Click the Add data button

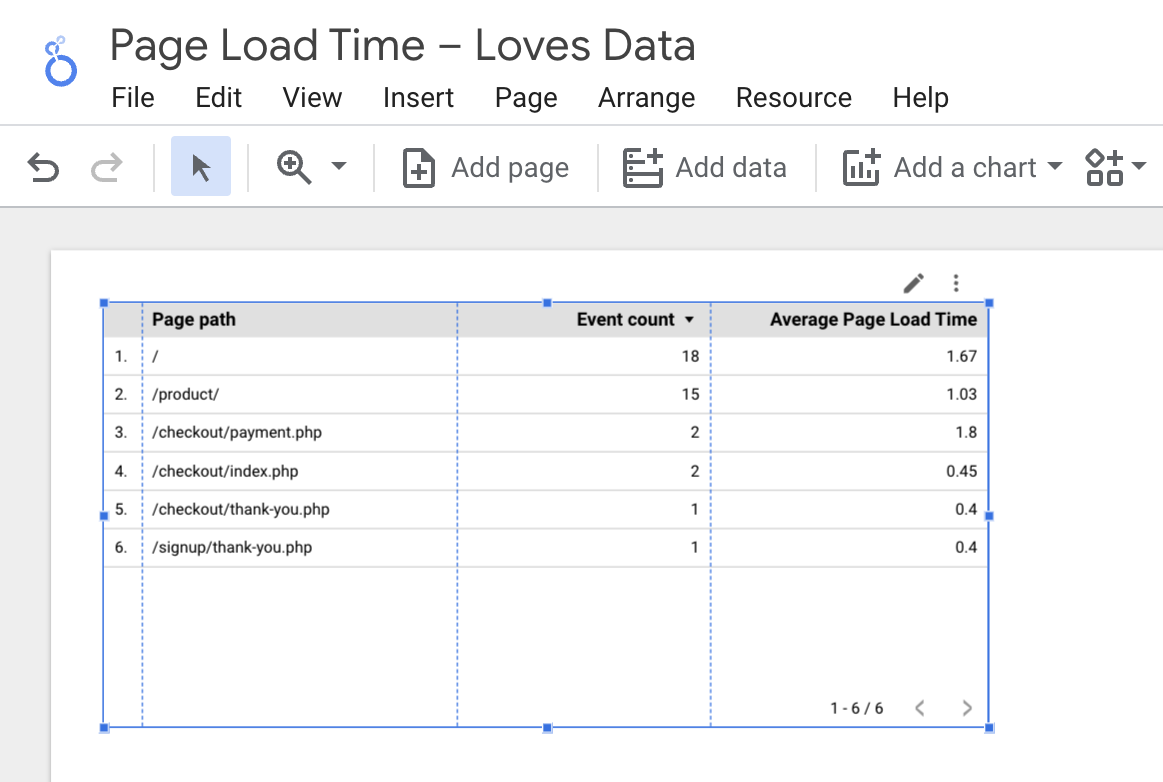705,167
